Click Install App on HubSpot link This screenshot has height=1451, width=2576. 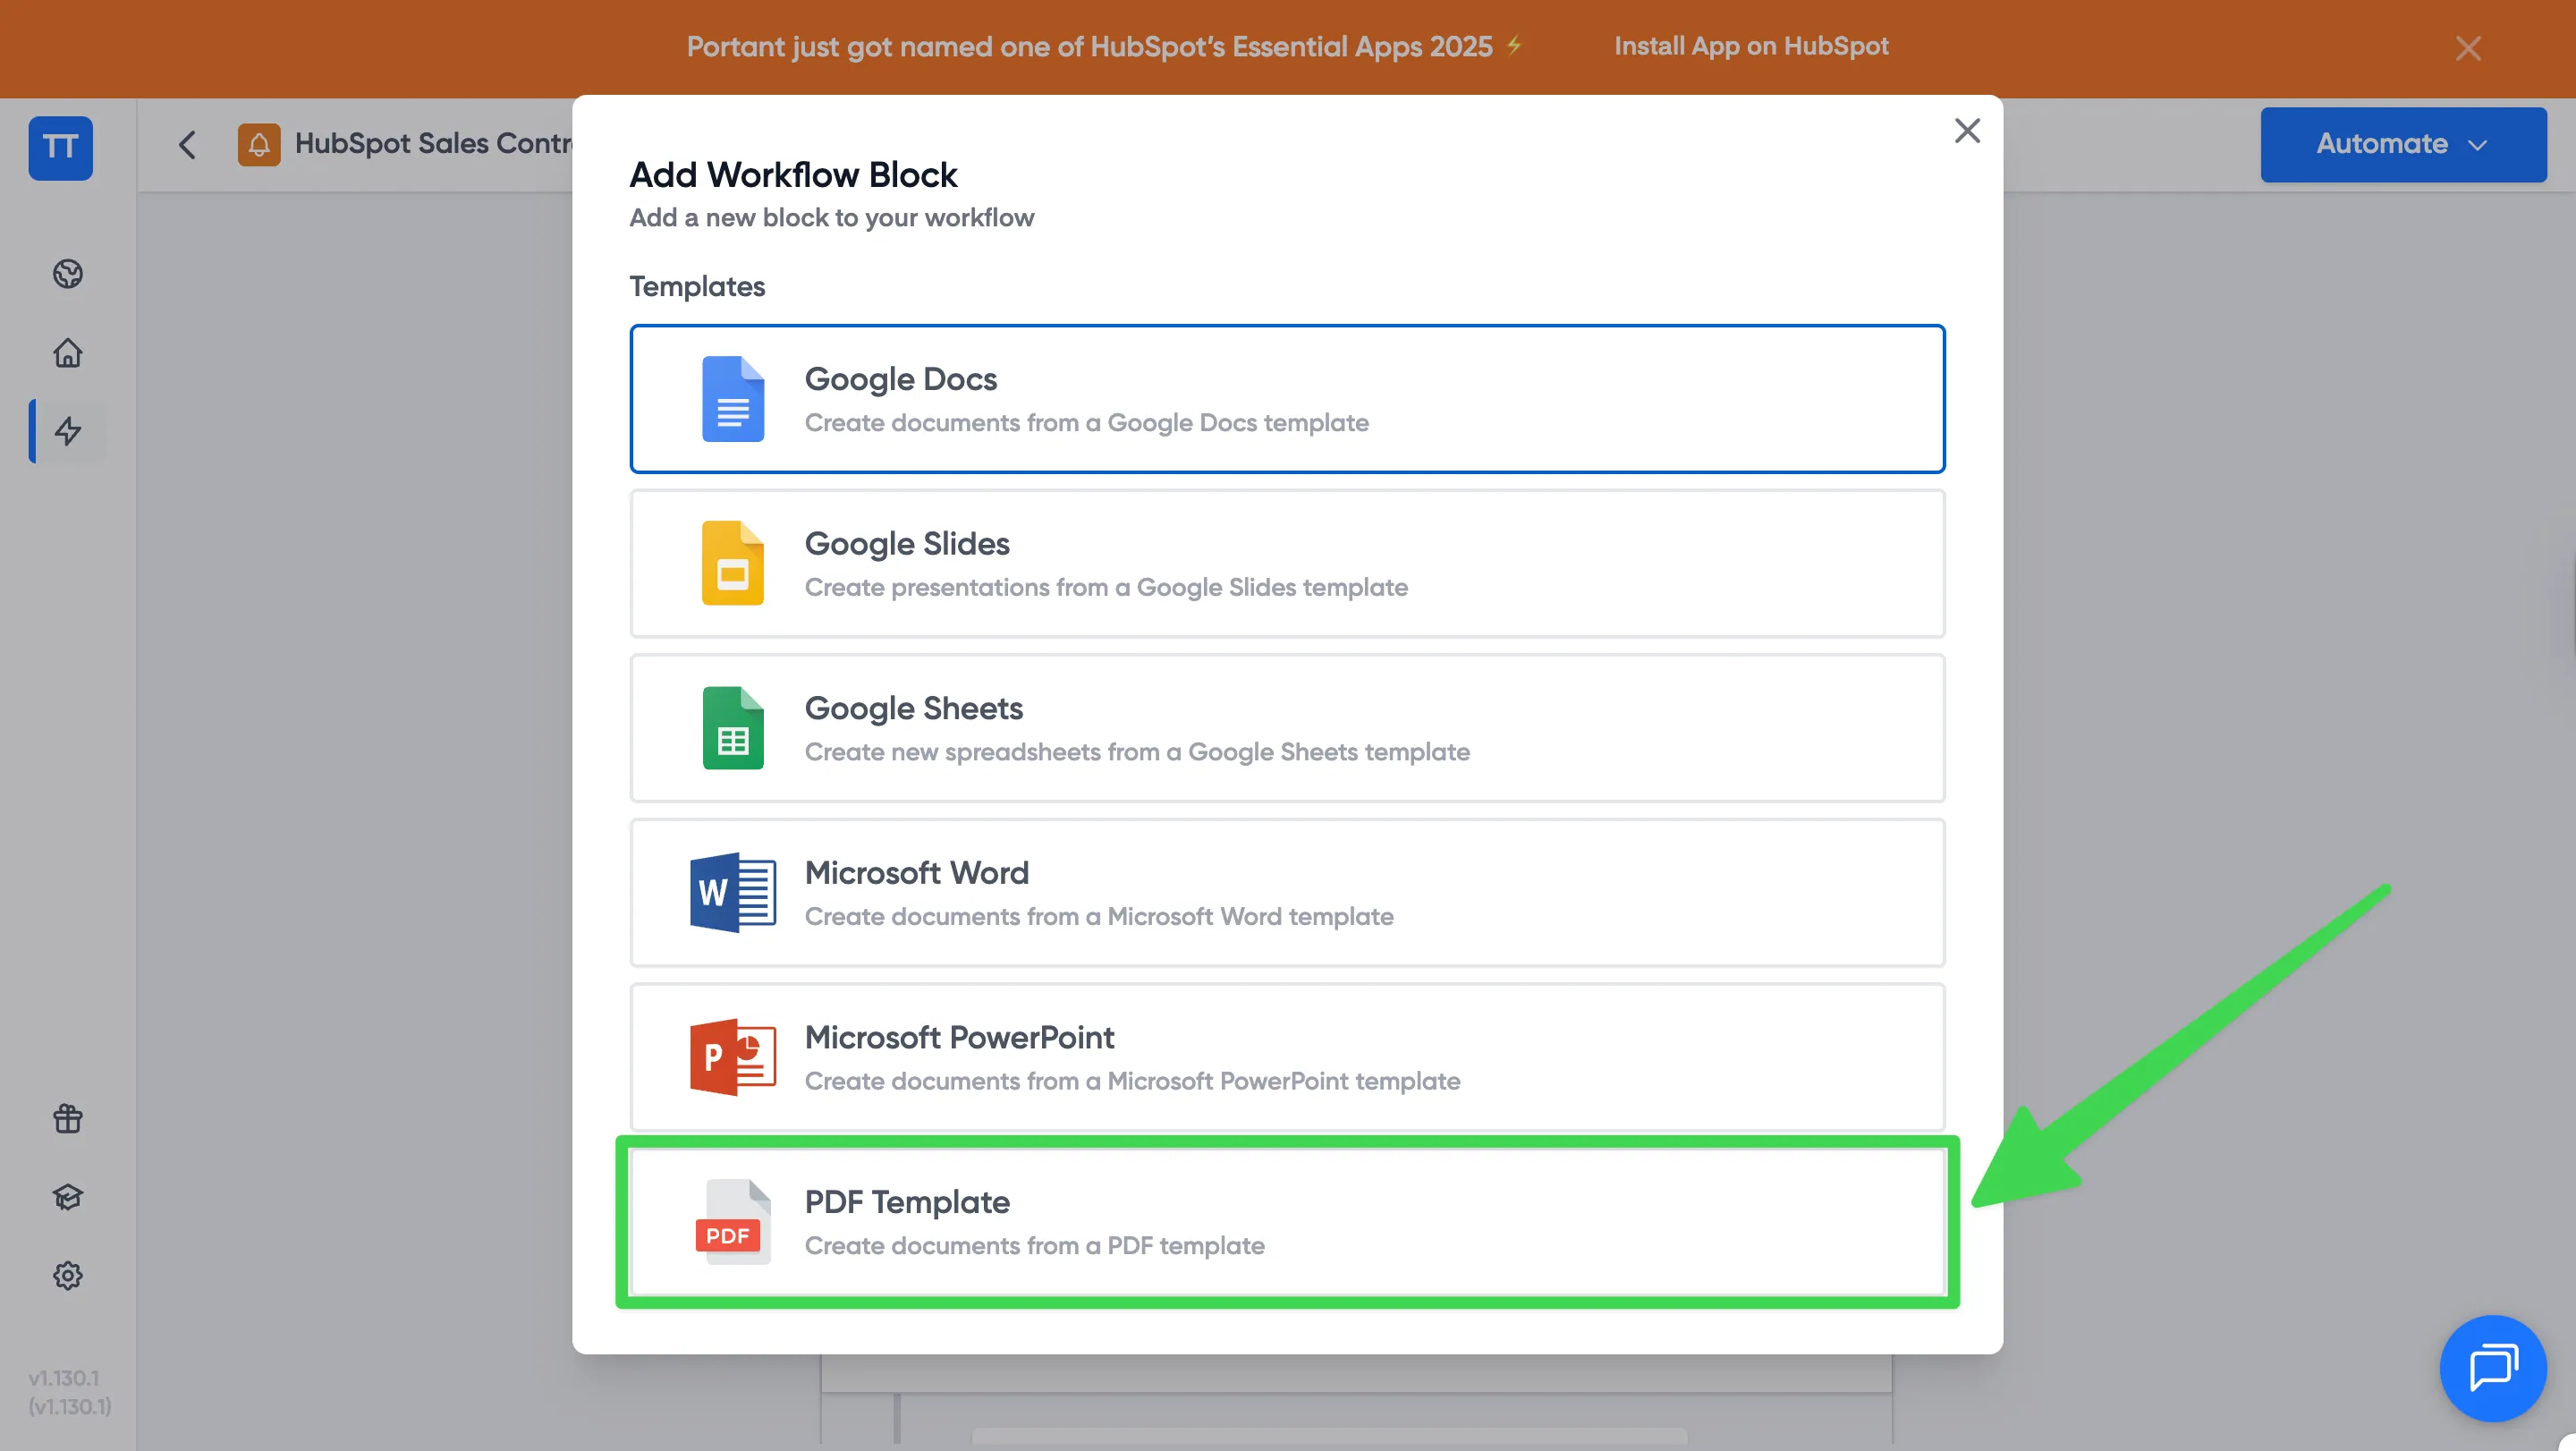(x=1751, y=46)
